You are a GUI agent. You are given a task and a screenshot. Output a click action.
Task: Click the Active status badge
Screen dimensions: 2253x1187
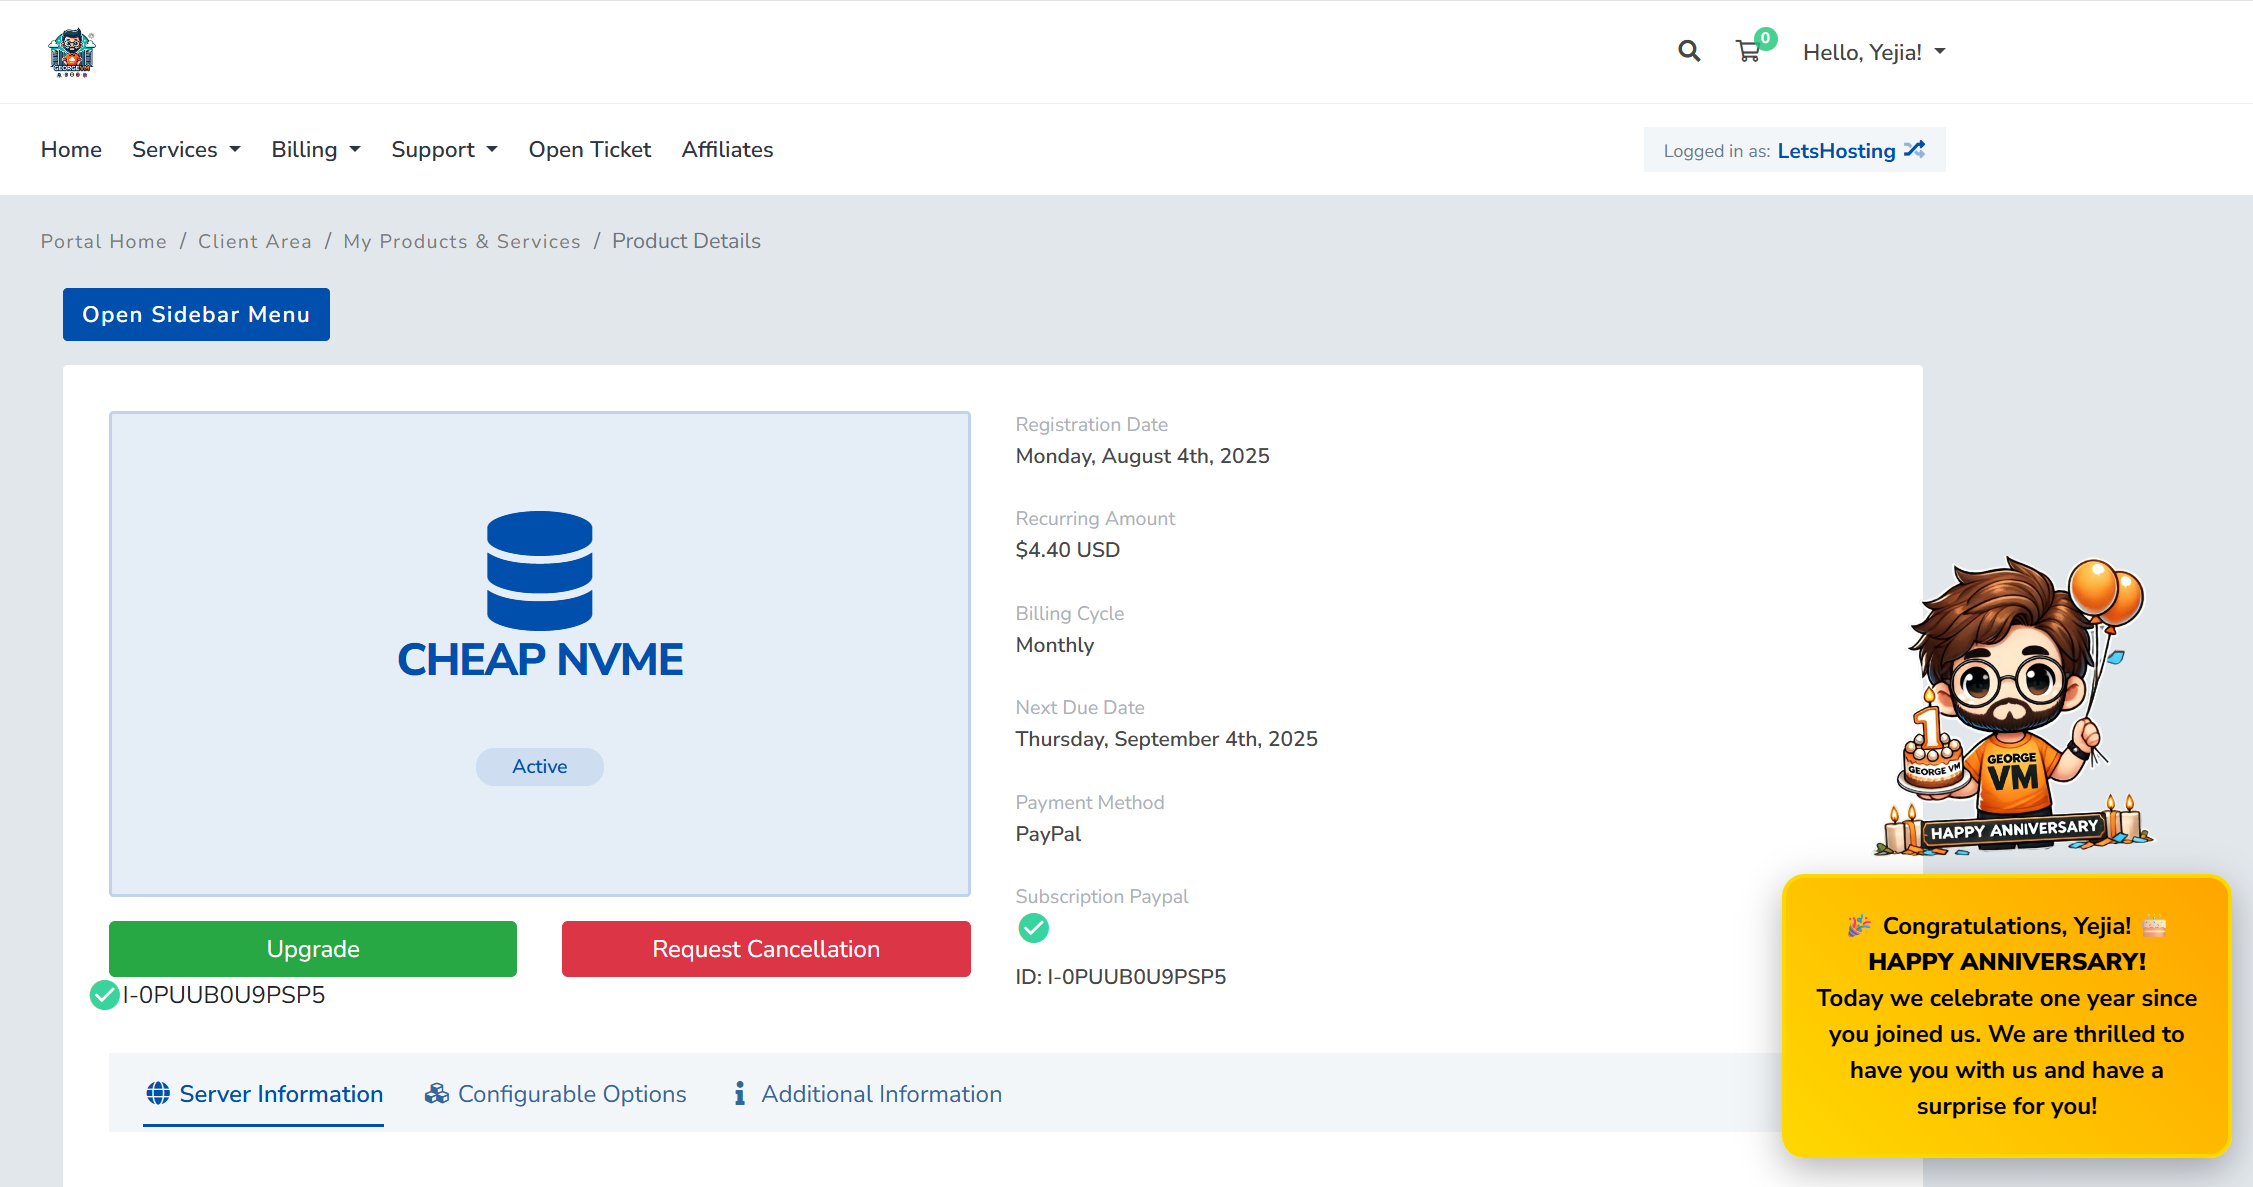click(540, 766)
